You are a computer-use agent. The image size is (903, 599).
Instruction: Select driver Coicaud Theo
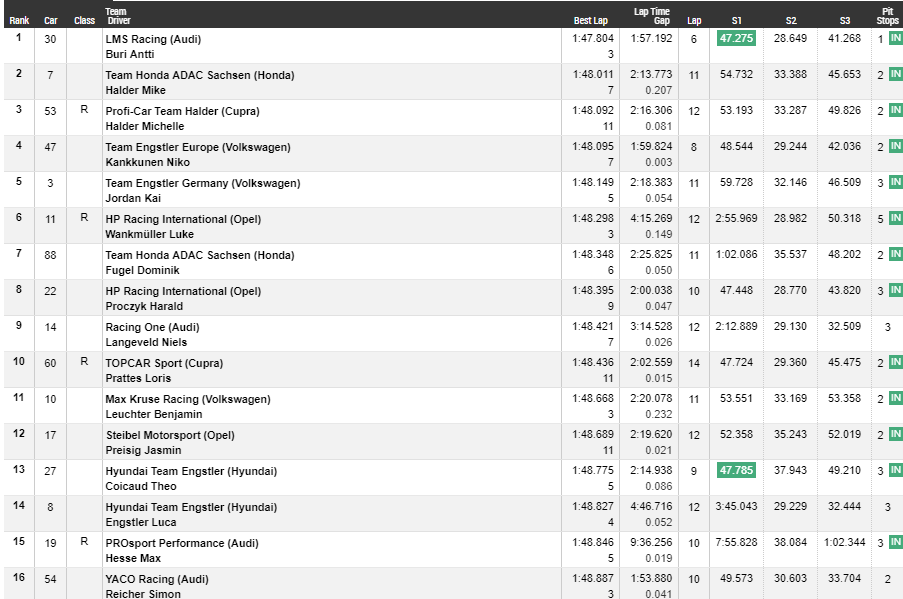(x=141, y=486)
